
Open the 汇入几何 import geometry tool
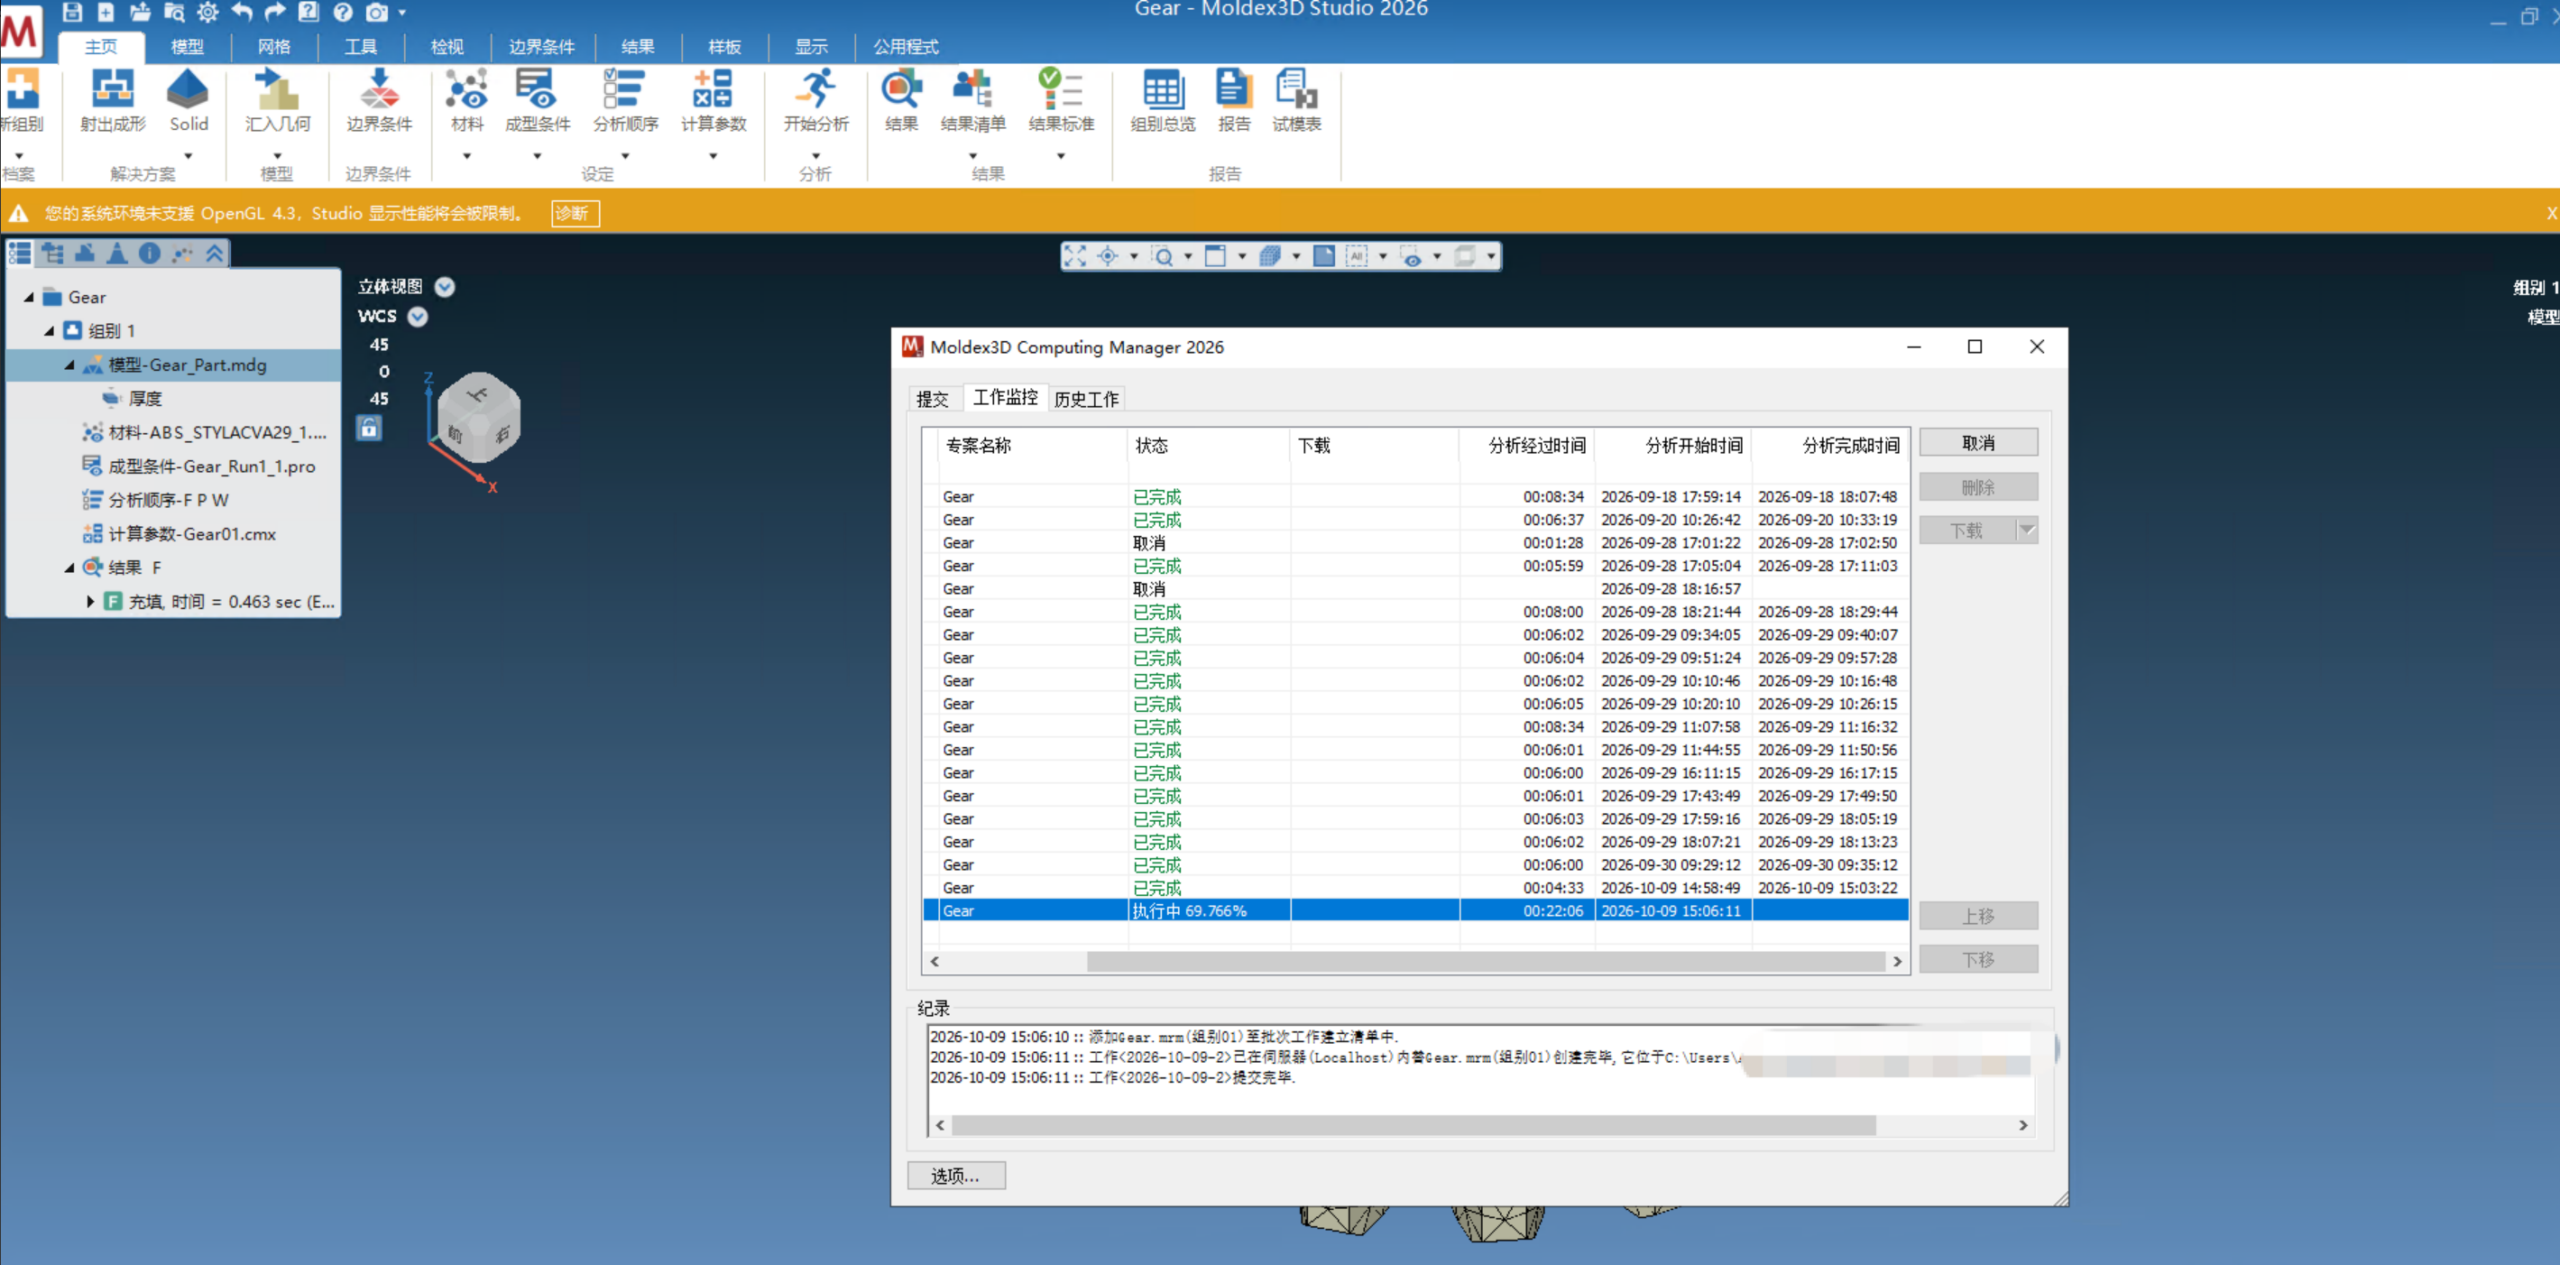277,100
